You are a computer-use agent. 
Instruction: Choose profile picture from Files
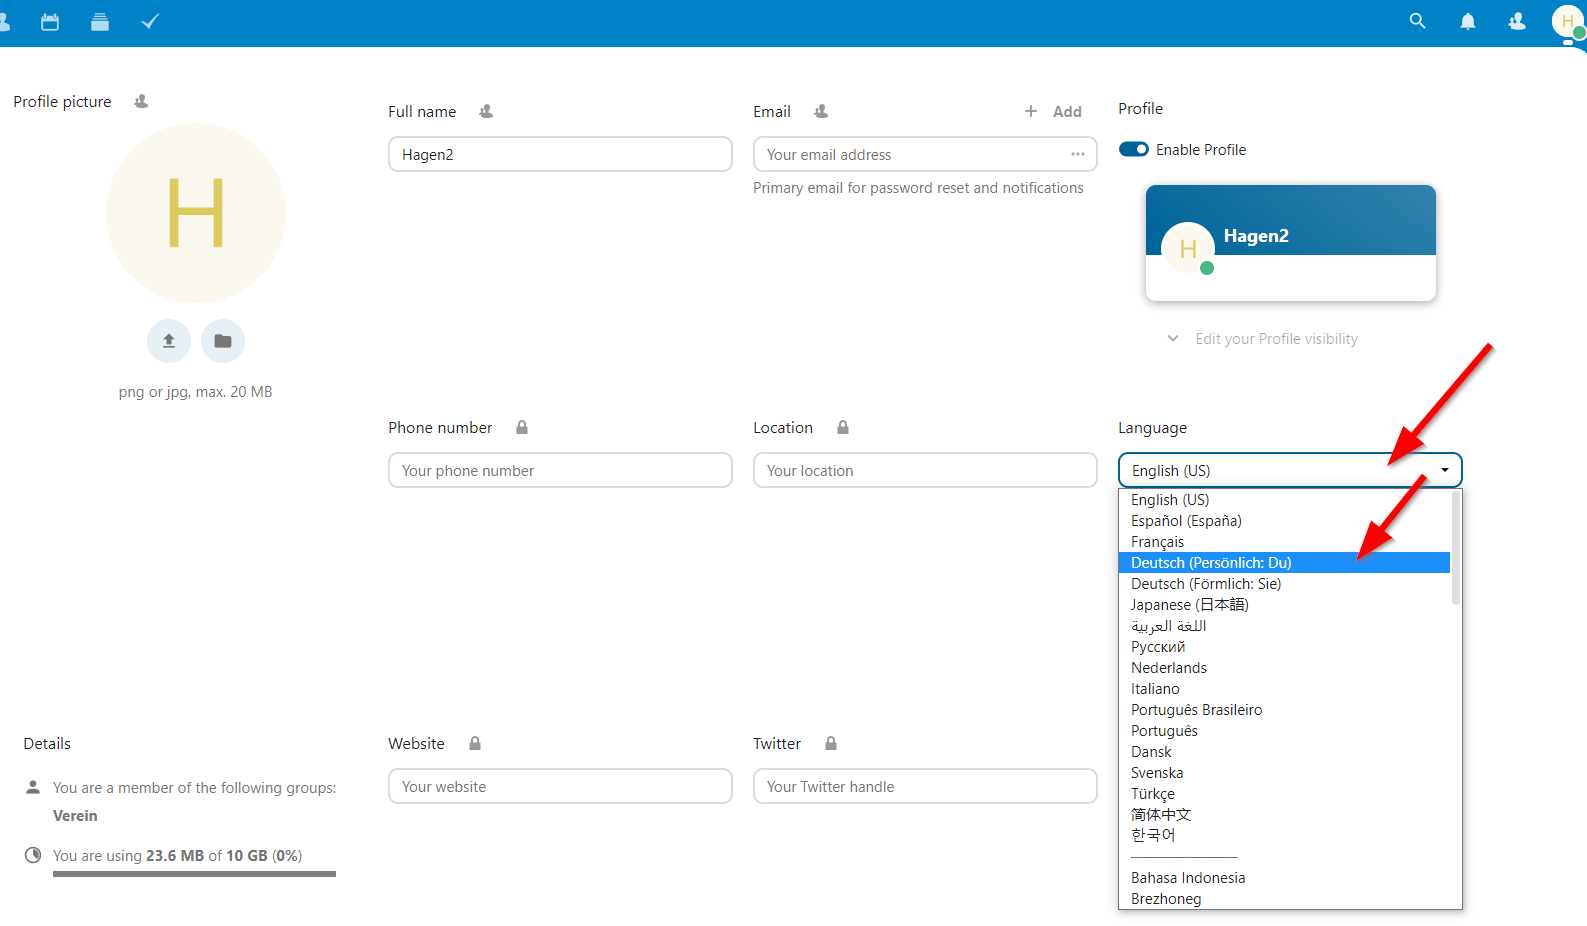click(223, 341)
